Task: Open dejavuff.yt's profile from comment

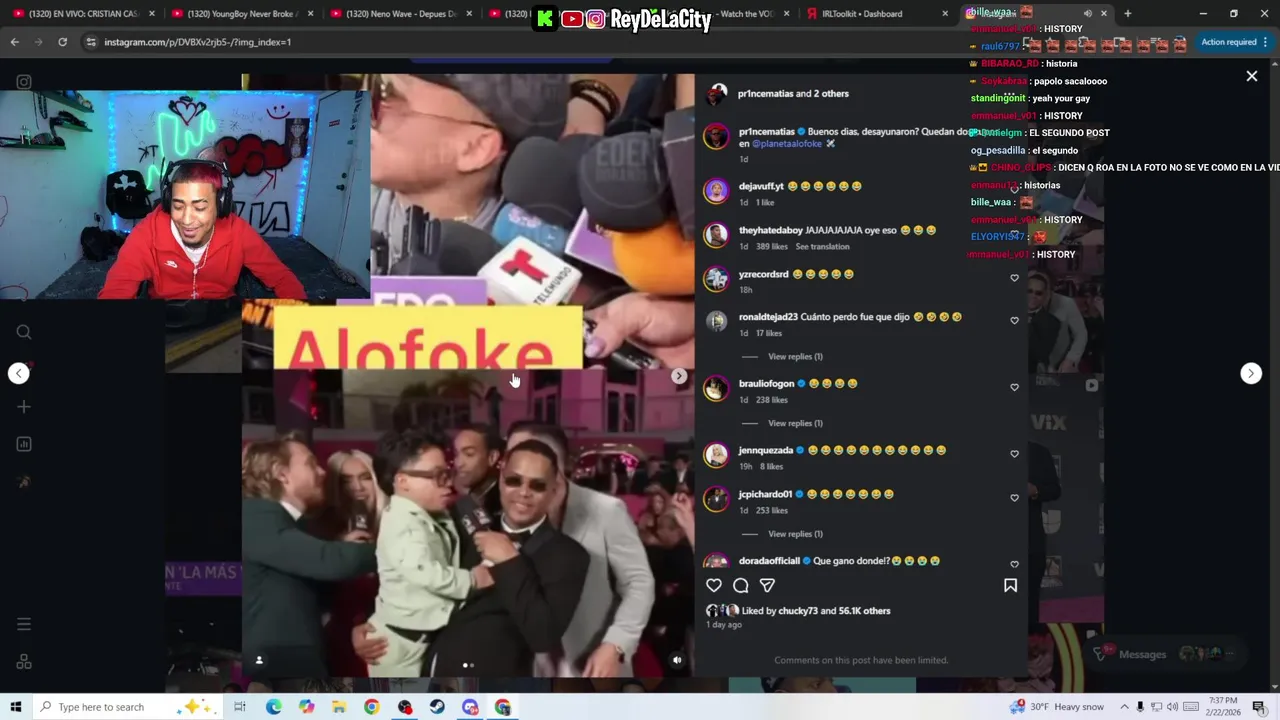Action: (761, 186)
